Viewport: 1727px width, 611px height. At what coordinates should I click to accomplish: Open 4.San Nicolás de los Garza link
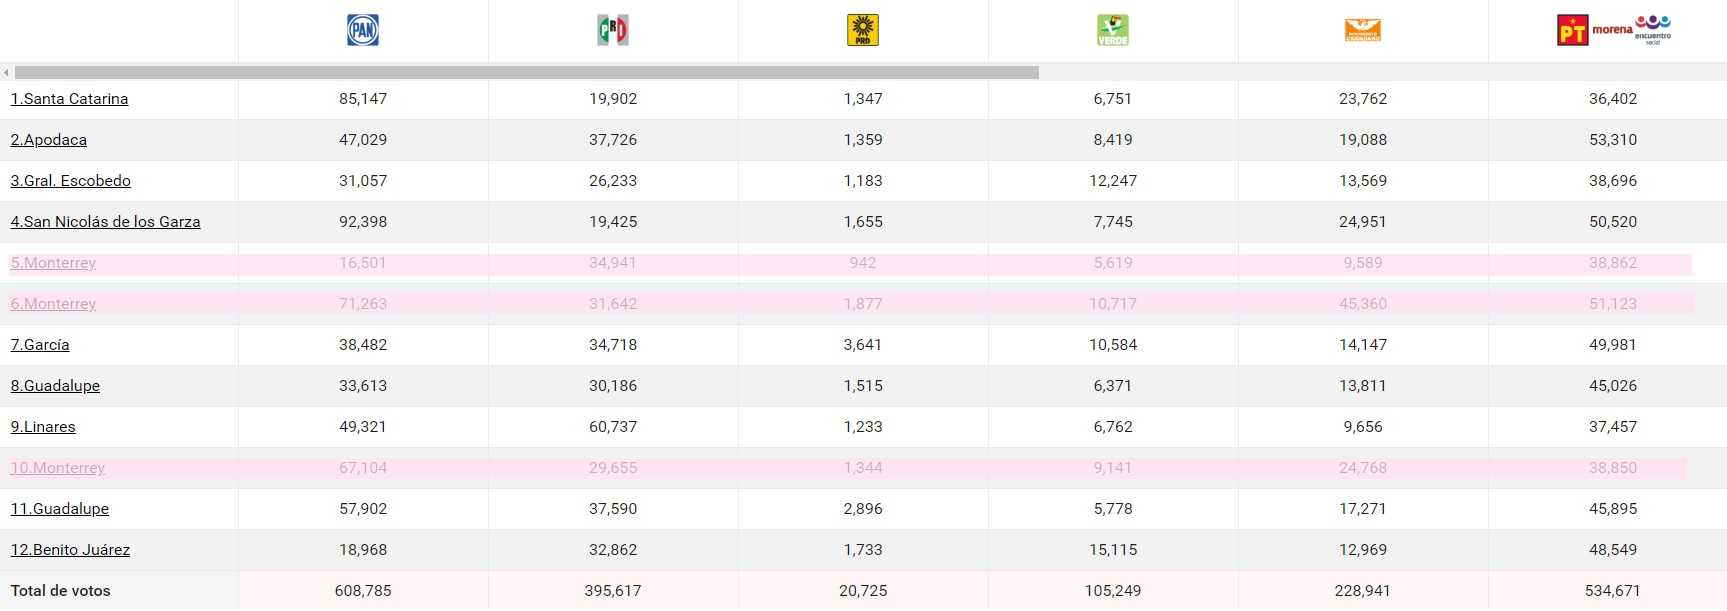pos(105,222)
